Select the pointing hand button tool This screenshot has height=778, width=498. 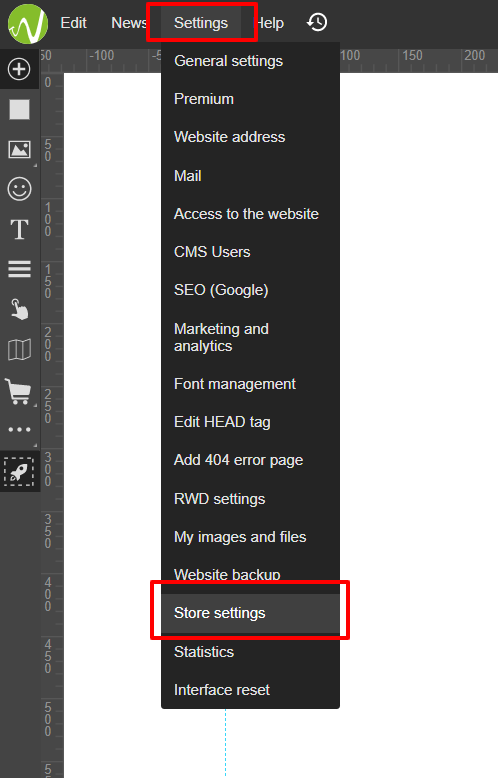[x=19, y=309]
